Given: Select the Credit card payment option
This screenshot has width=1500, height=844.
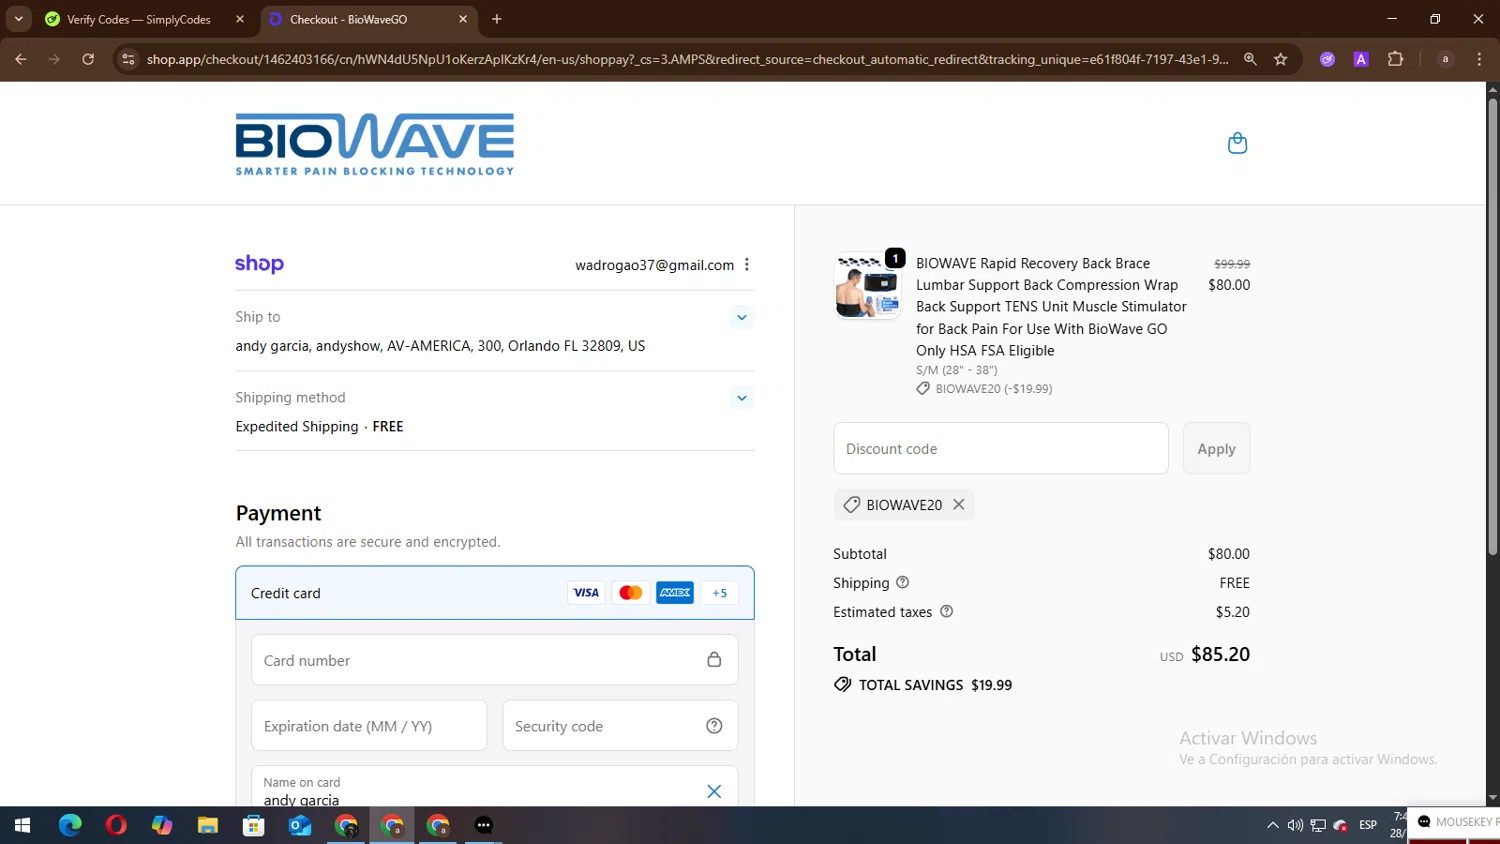Looking at the screenshot, I should point(495,593).
